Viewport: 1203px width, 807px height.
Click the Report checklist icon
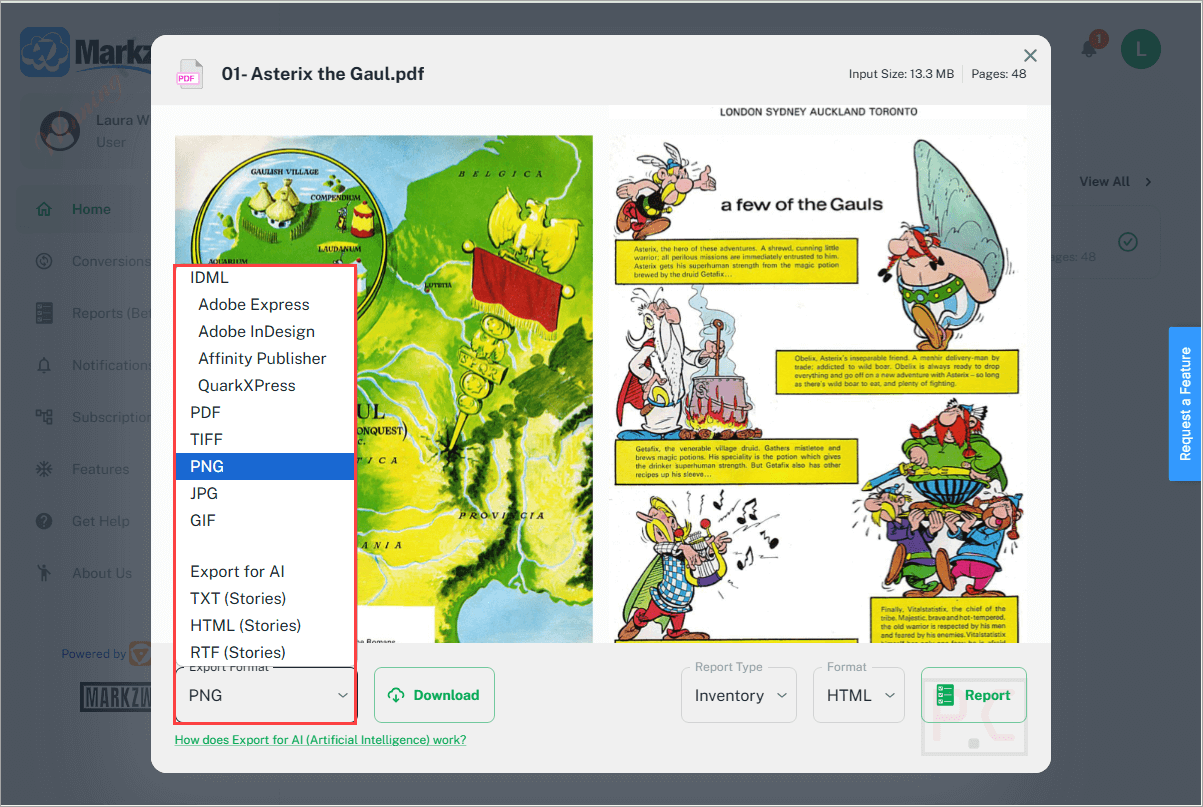[945, 695]
